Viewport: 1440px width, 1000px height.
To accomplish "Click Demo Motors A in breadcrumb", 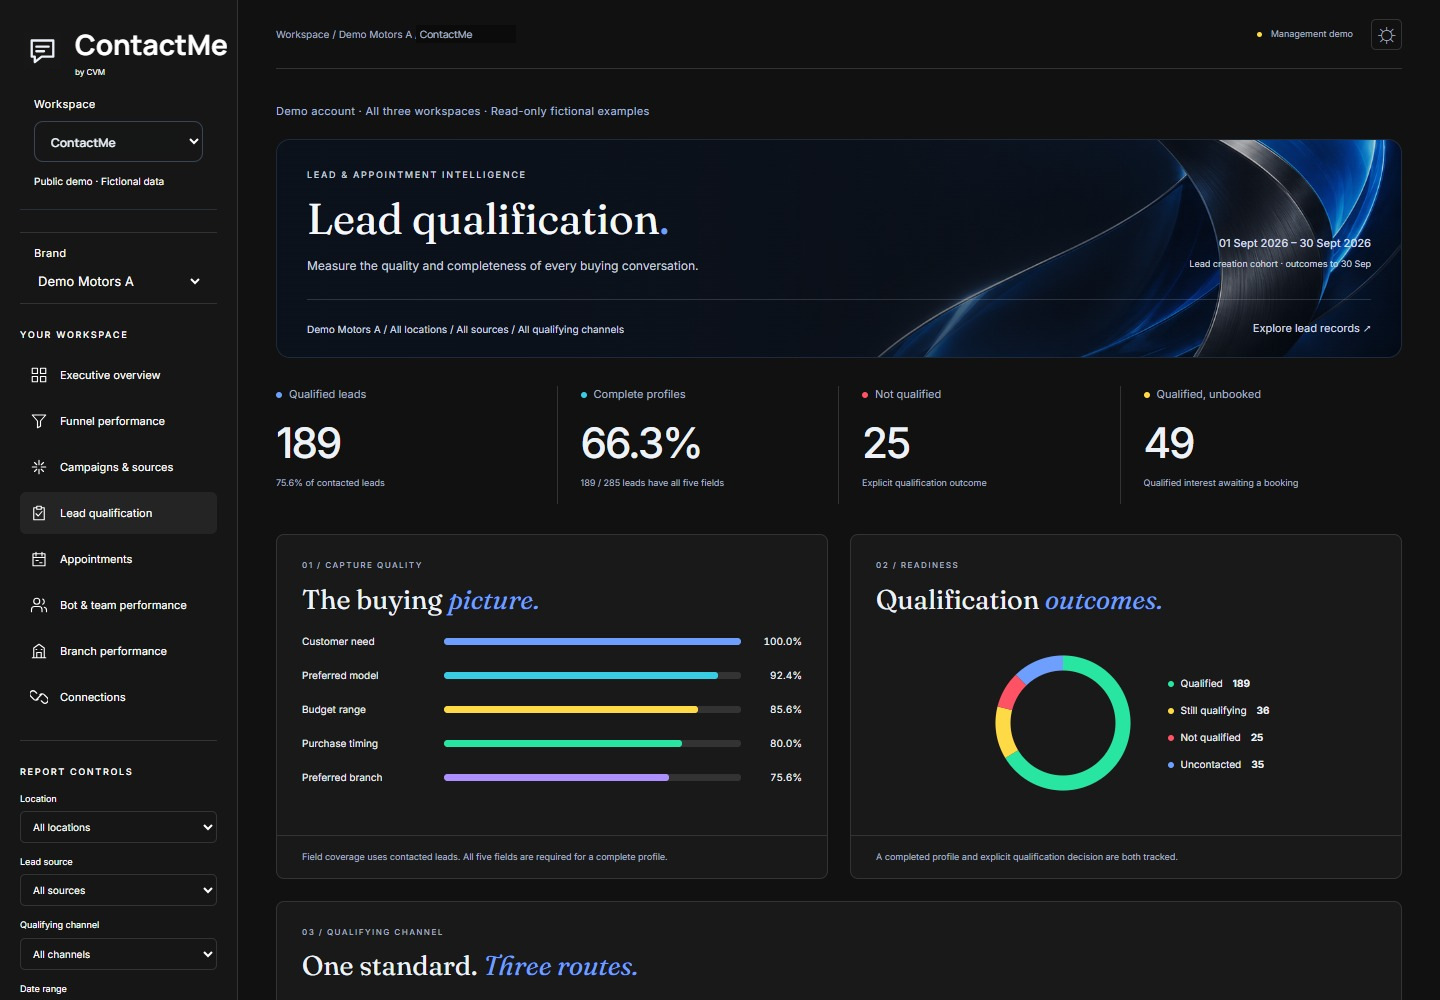I will point(375,34).
